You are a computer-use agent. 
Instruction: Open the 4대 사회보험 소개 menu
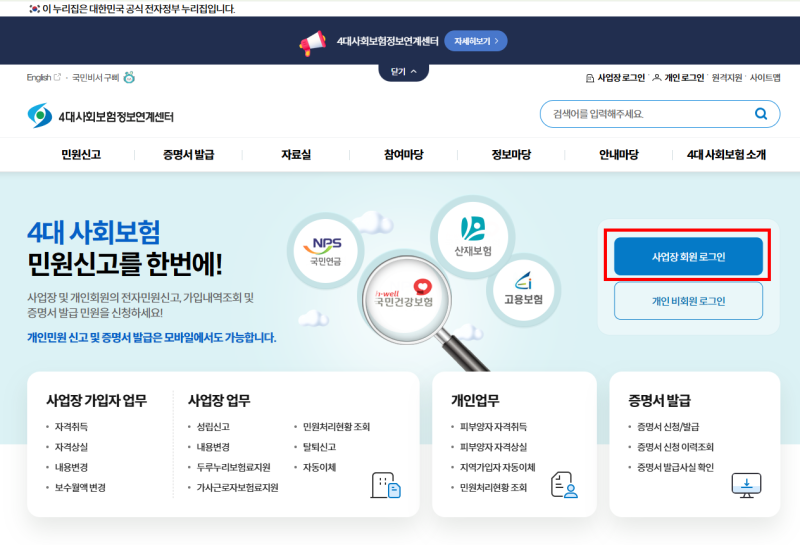coord(727,155)
